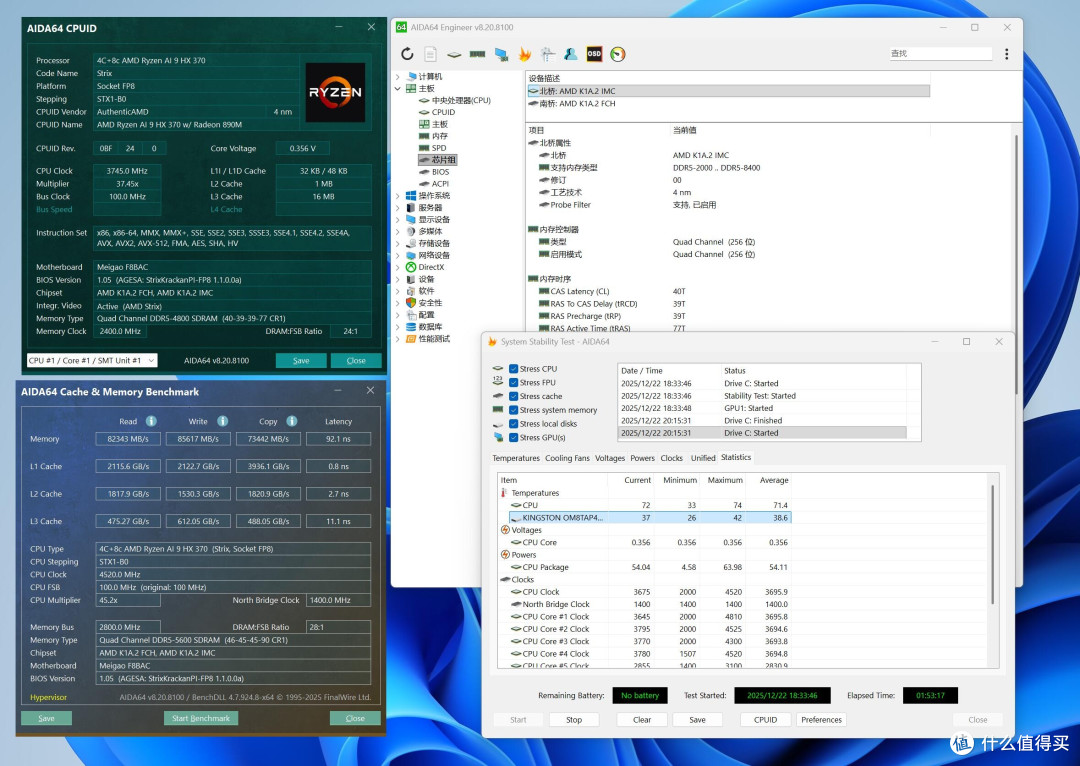
Task: Select the 性能测试 benchmark icon in tree
Action: point(411,339)
